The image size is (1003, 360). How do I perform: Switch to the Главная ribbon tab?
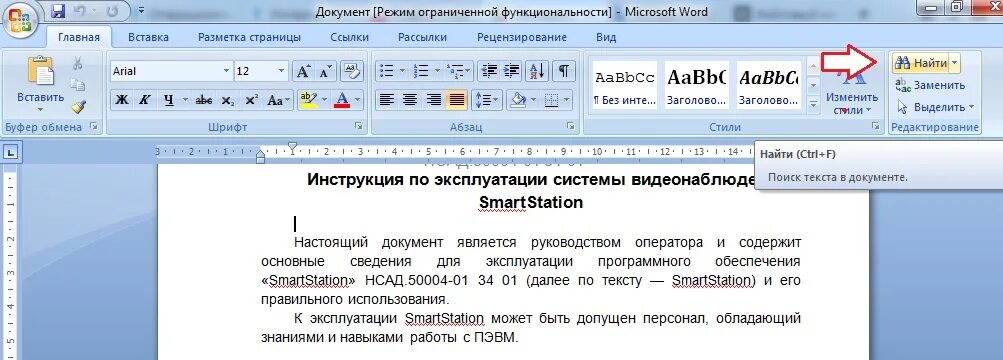tap(79, 37)
